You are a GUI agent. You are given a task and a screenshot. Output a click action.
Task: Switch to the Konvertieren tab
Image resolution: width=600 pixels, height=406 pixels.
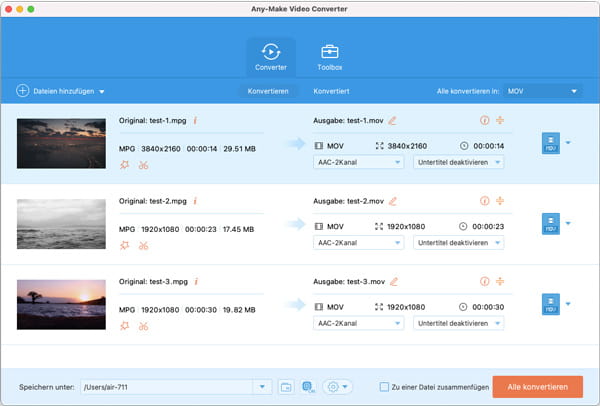268,91
